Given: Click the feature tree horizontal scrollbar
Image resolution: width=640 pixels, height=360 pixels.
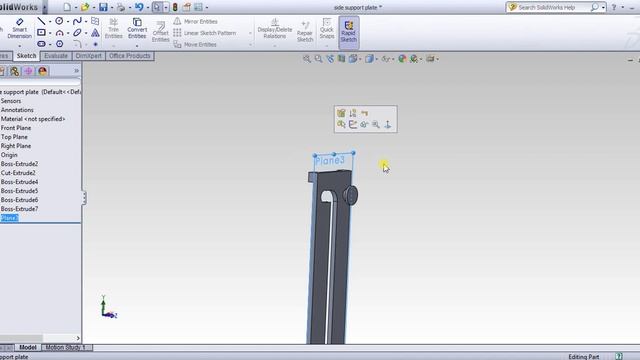Looking at the screenshot, I should [40, 338].
